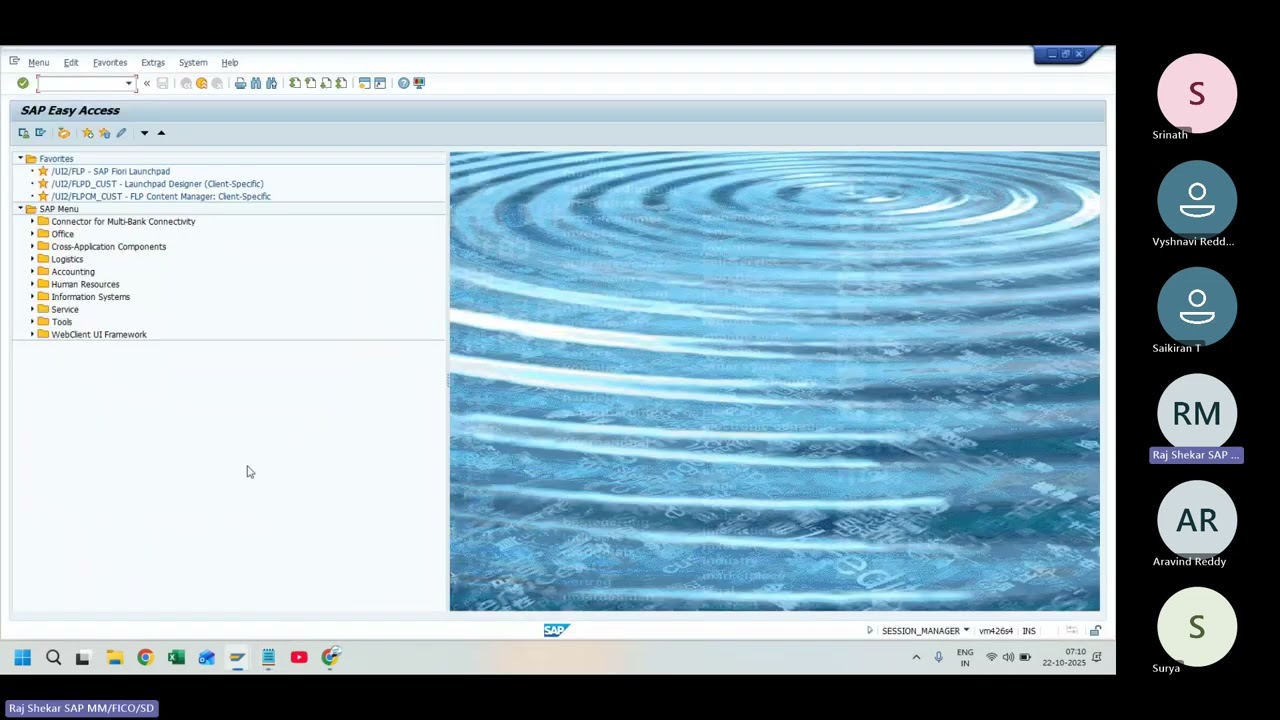Screen dimensions: 1280x720
Task: Open the SAP Business Workplace icon
Action: pos(64,133)
